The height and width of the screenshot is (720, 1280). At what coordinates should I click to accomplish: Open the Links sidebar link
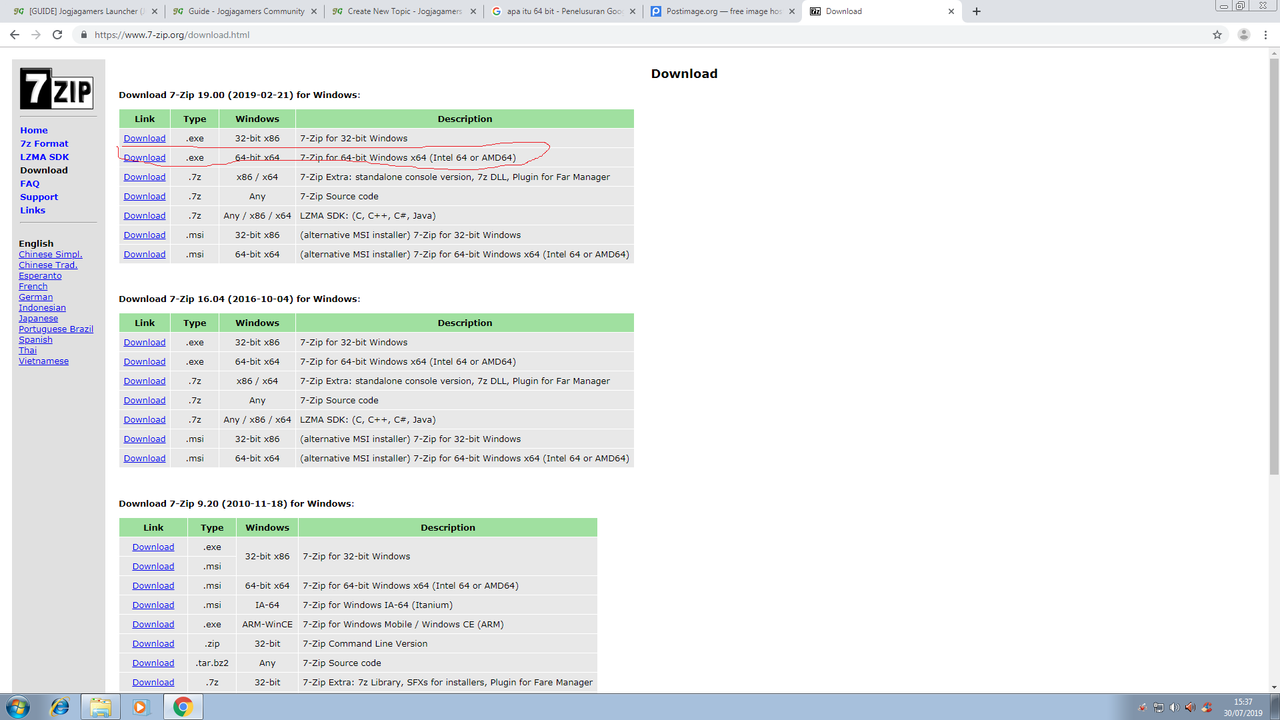click(33, 210)
